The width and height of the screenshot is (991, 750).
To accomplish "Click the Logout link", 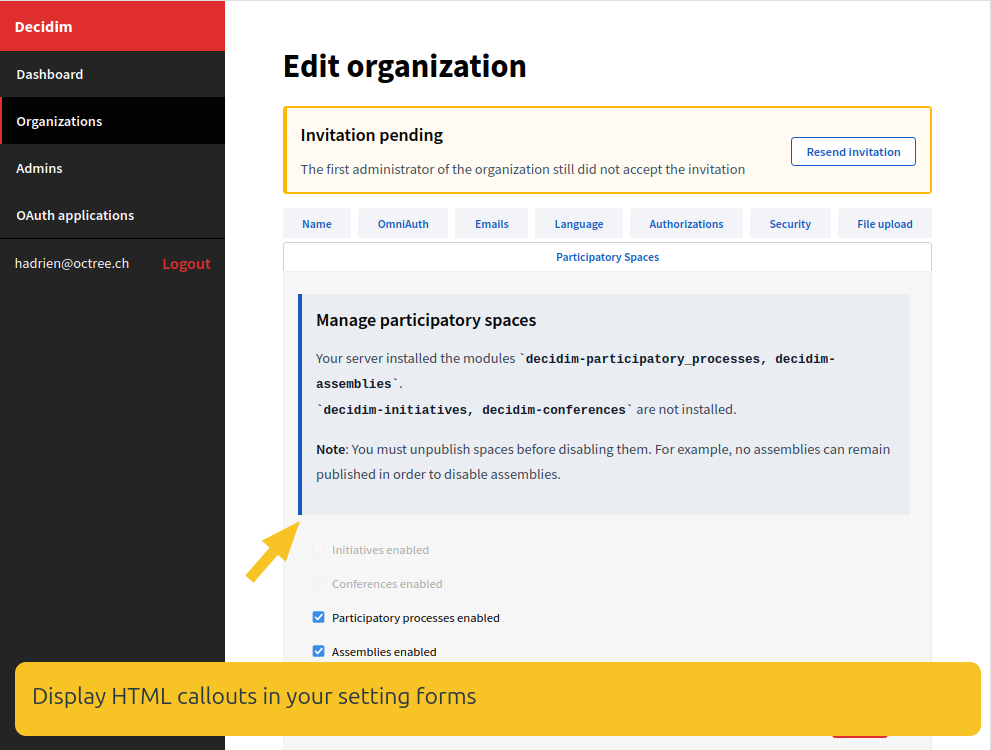I will 186,263.
